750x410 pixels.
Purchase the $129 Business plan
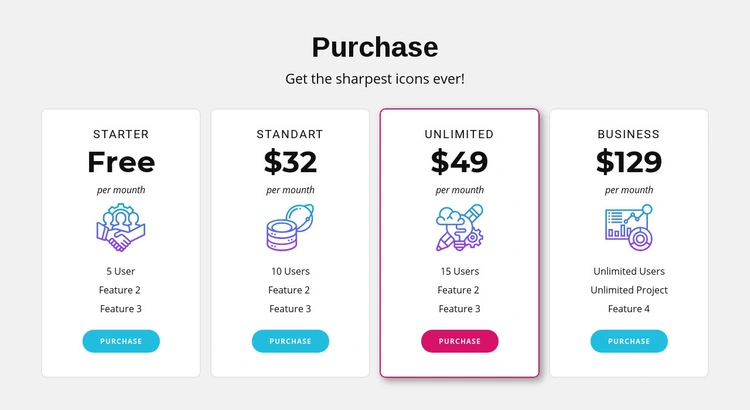(629, 341)
